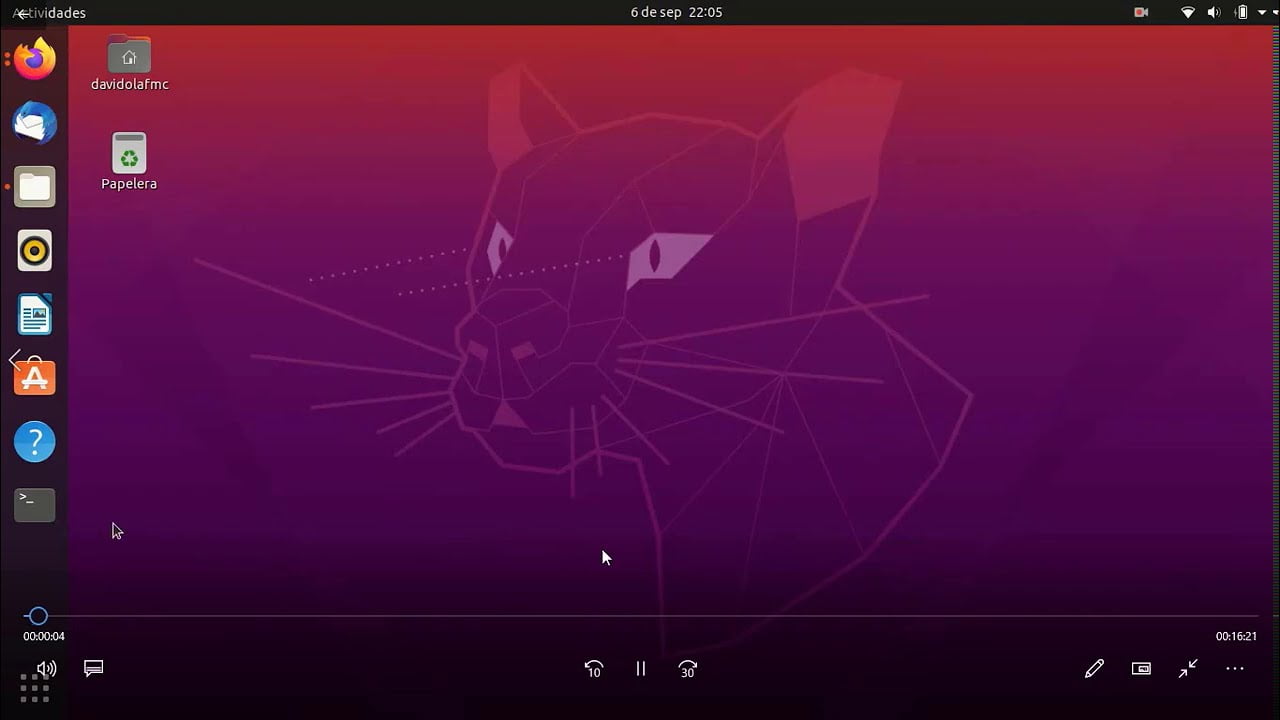Open the pencil edit tool

1094,669
